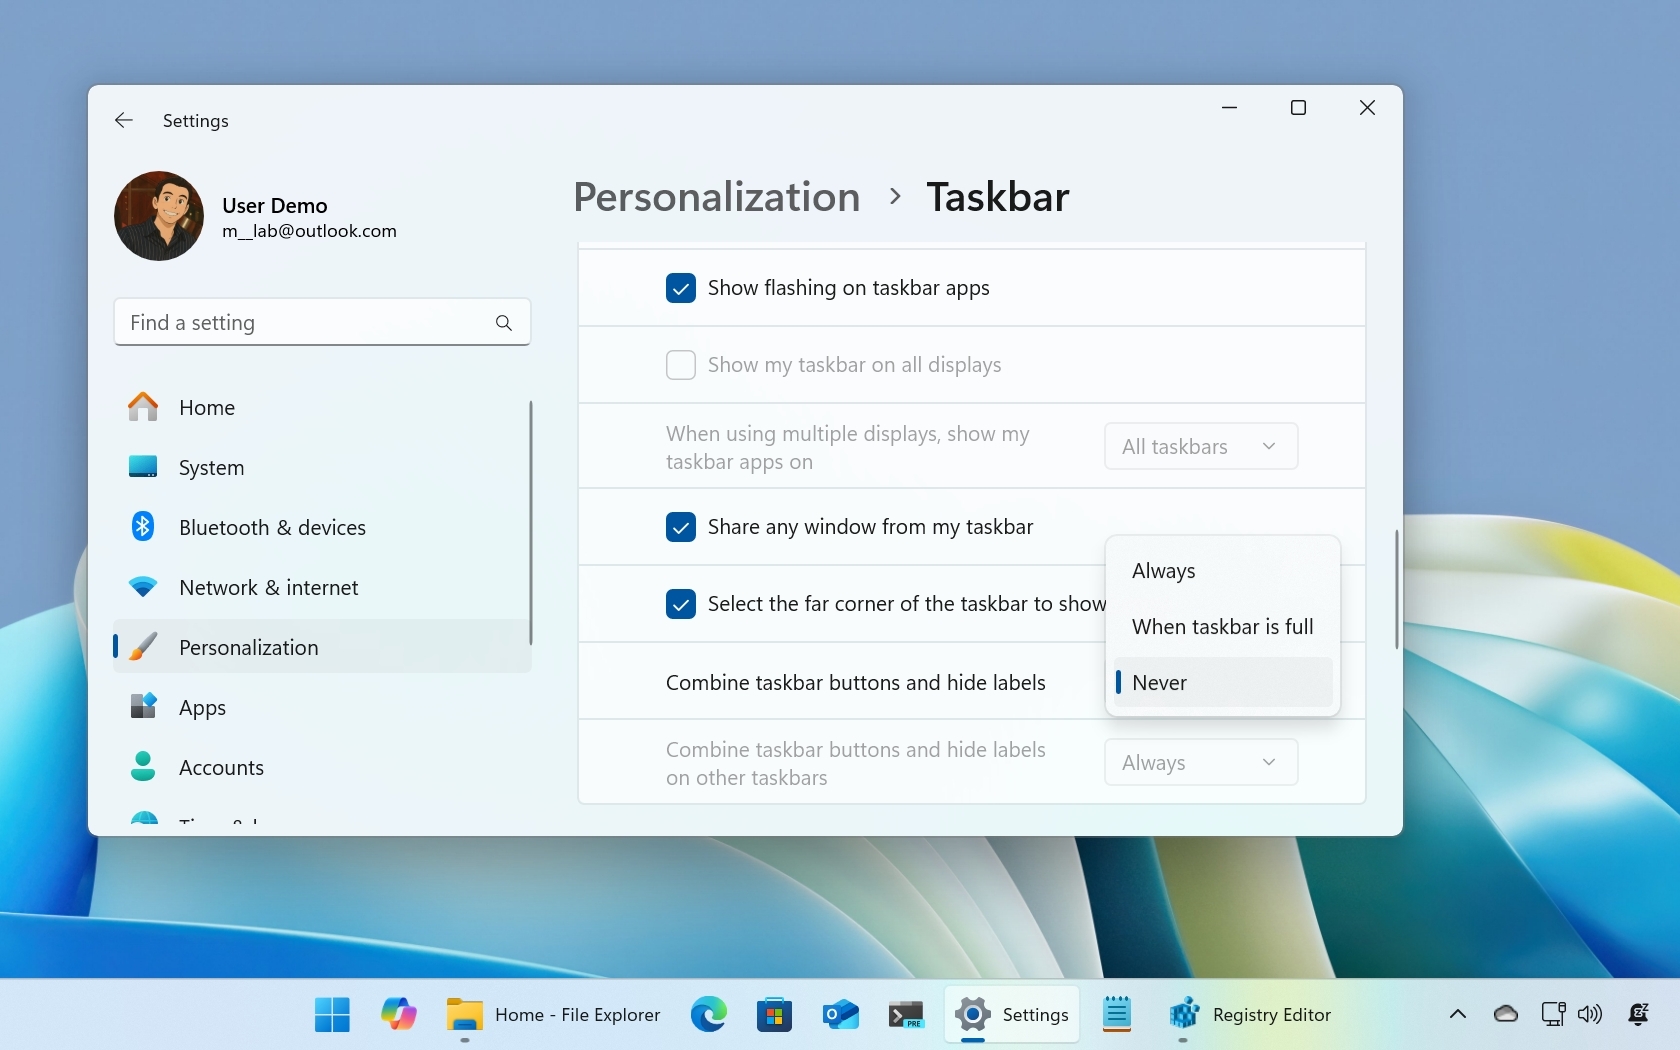Open the All taskbars dropdown
This screenshot has height=1050, width=1680.
[1200, 446]
